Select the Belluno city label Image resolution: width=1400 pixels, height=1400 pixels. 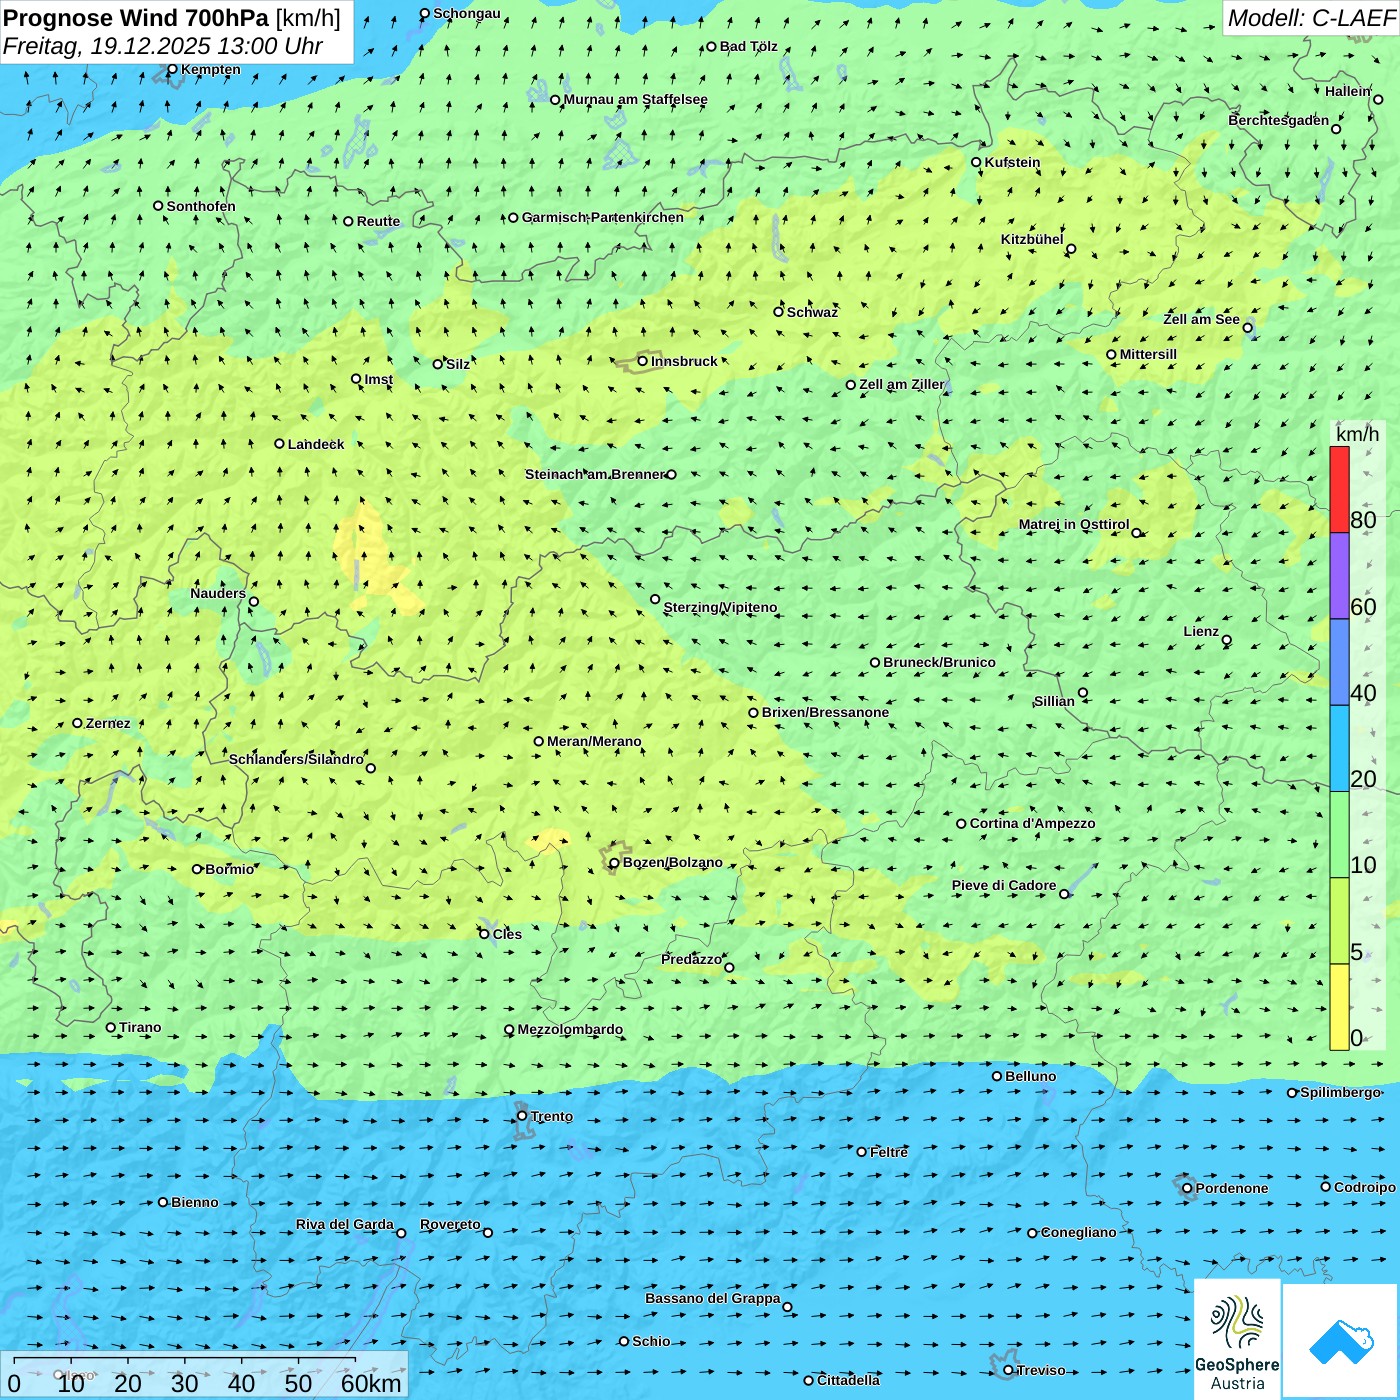tap(1031, 1076)
